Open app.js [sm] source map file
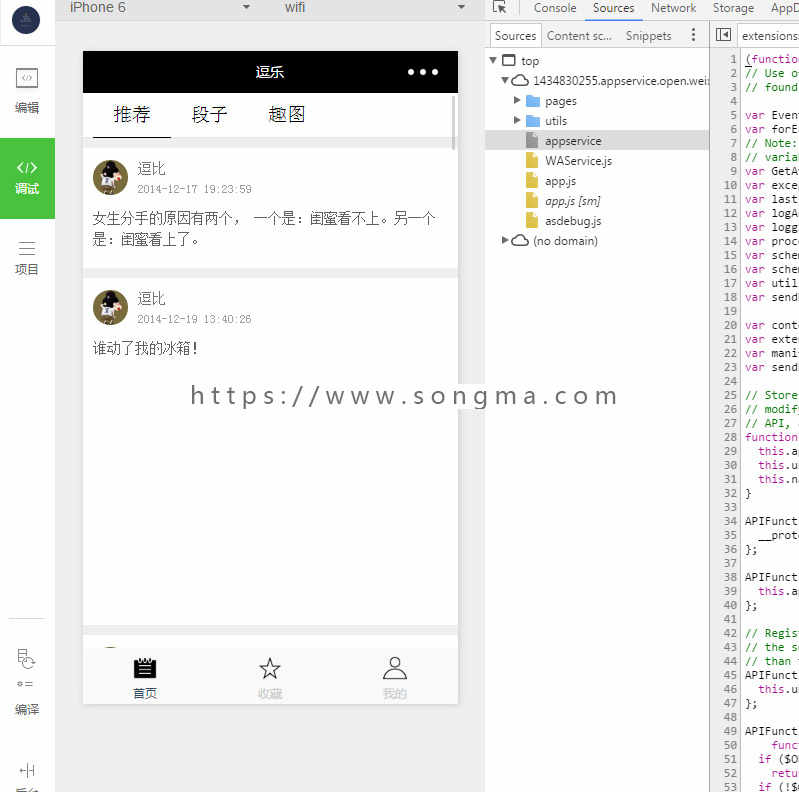 point(572,201)
